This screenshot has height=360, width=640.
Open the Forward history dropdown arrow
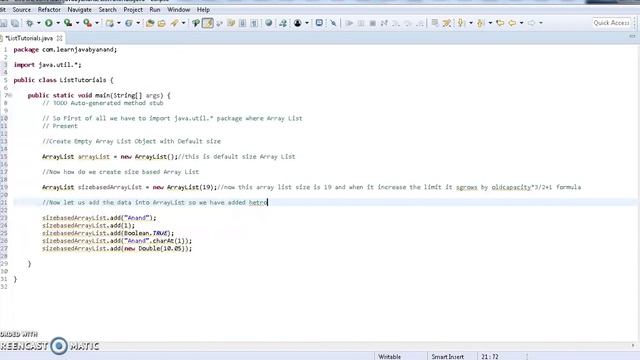click(541, 23)
